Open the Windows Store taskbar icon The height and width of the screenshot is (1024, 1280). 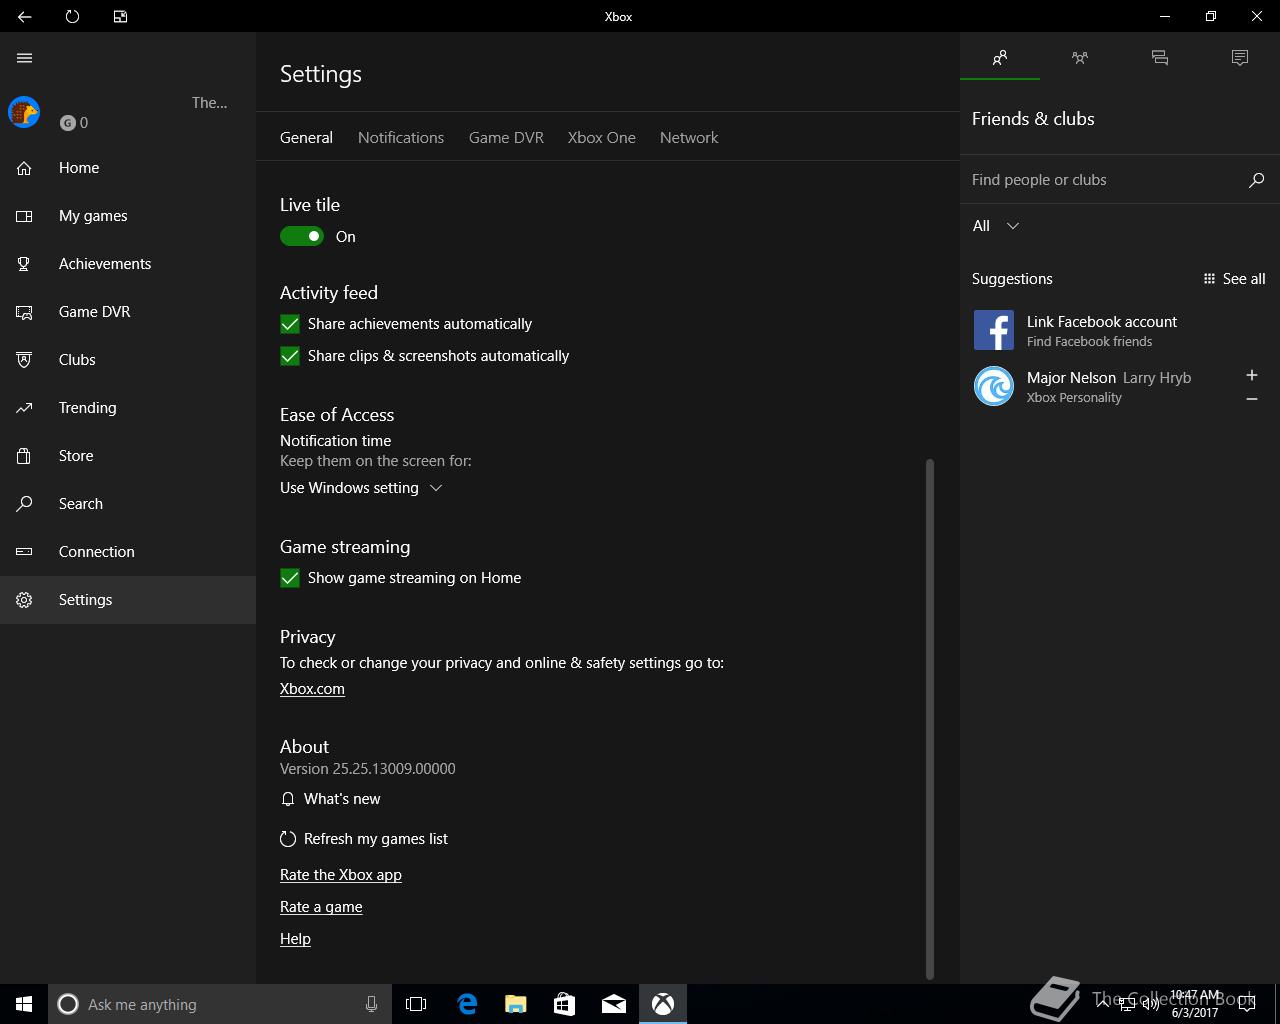coord(565,1004)
